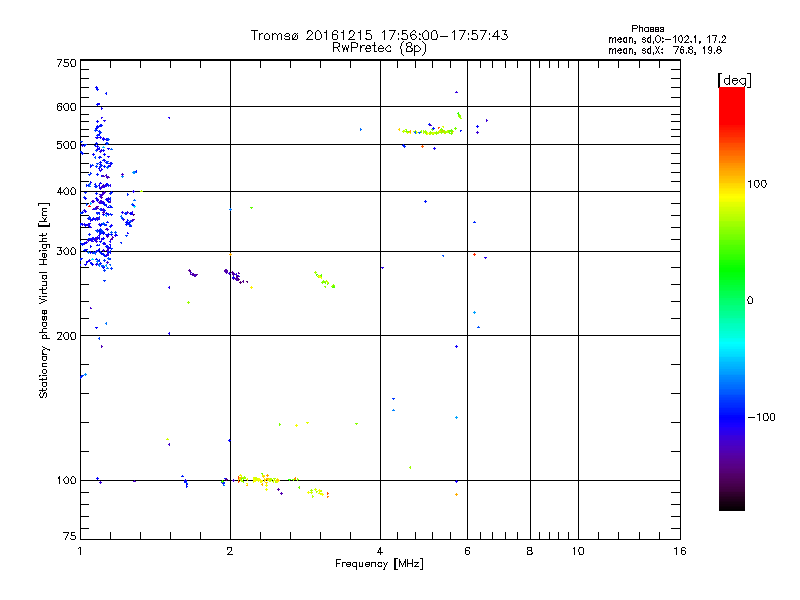Viewport: 800px width, 600px height.
Task: Click the 'Phases' legend heading
Action: [647, 29]
